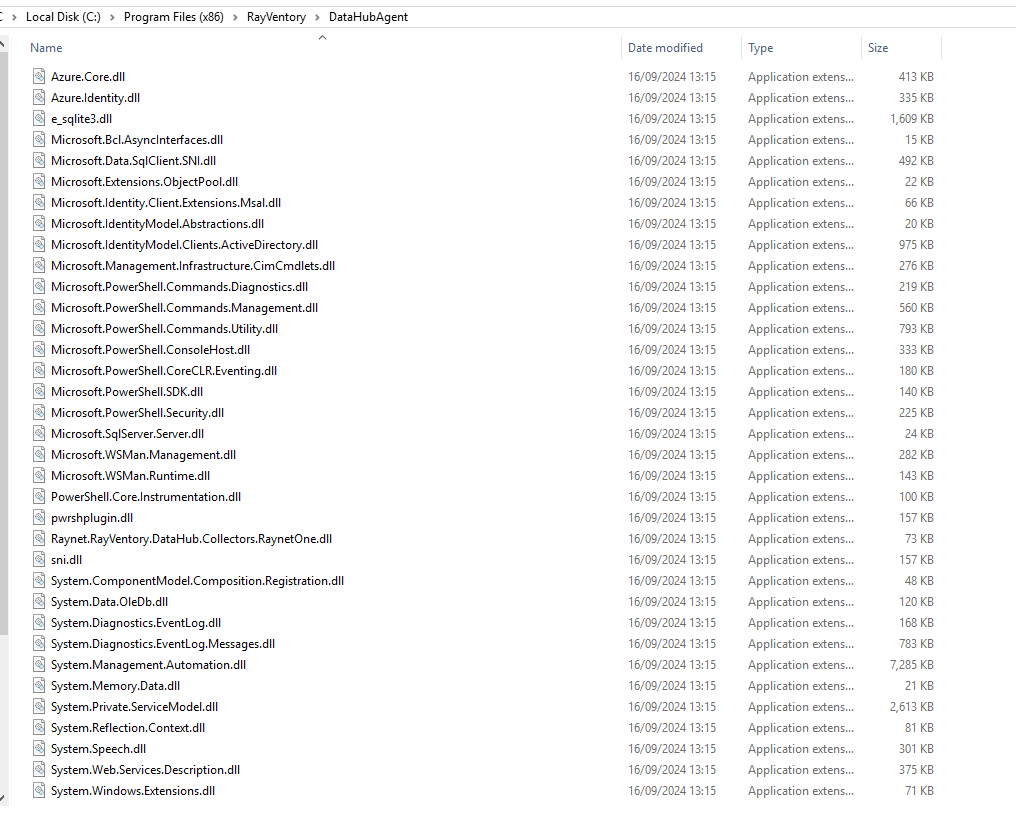The width and height of the screenshot is (1016, 826).
Task: Navigate to Program Files (x86) in breadcrumb
Action: point(174,17)
